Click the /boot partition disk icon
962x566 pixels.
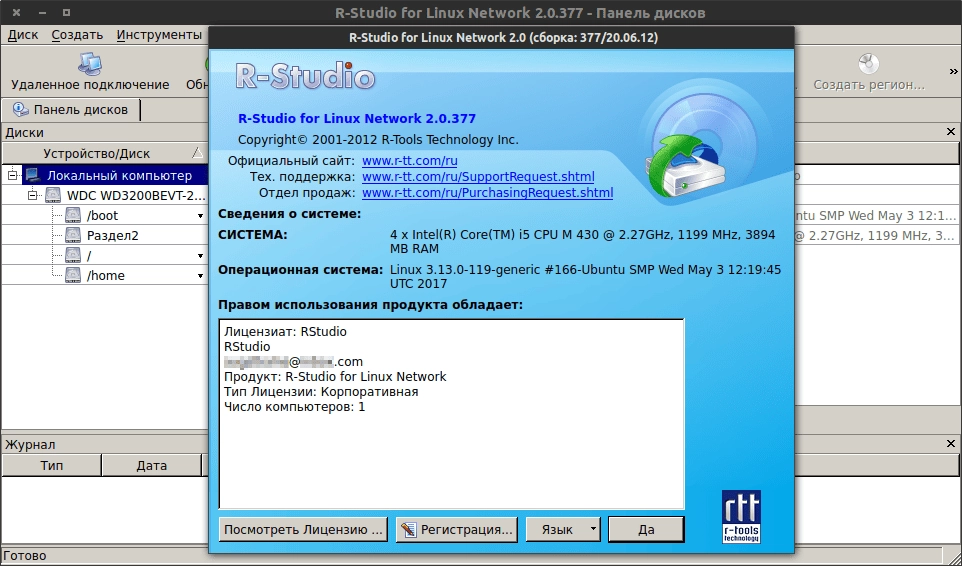coord(73,215)
